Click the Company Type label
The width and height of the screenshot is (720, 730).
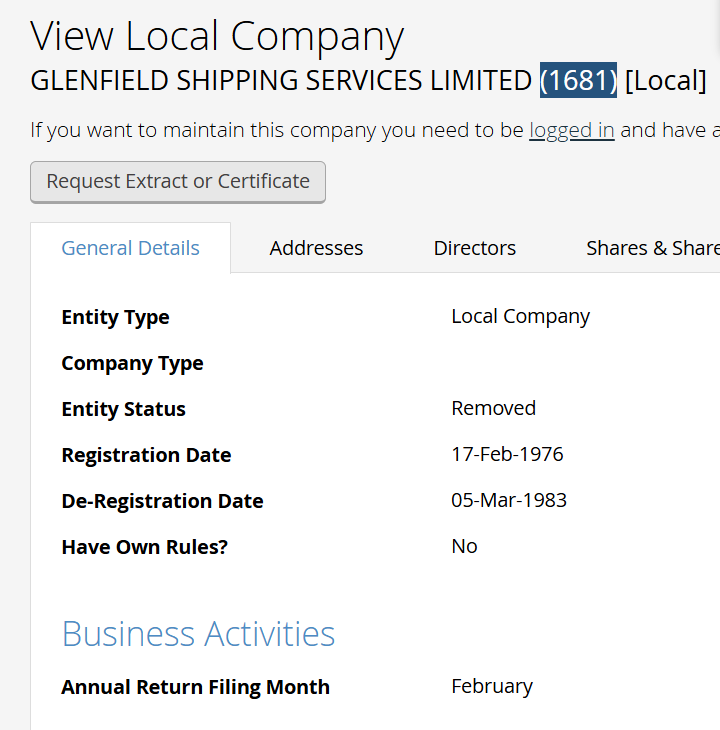click(x=132, y=363)
